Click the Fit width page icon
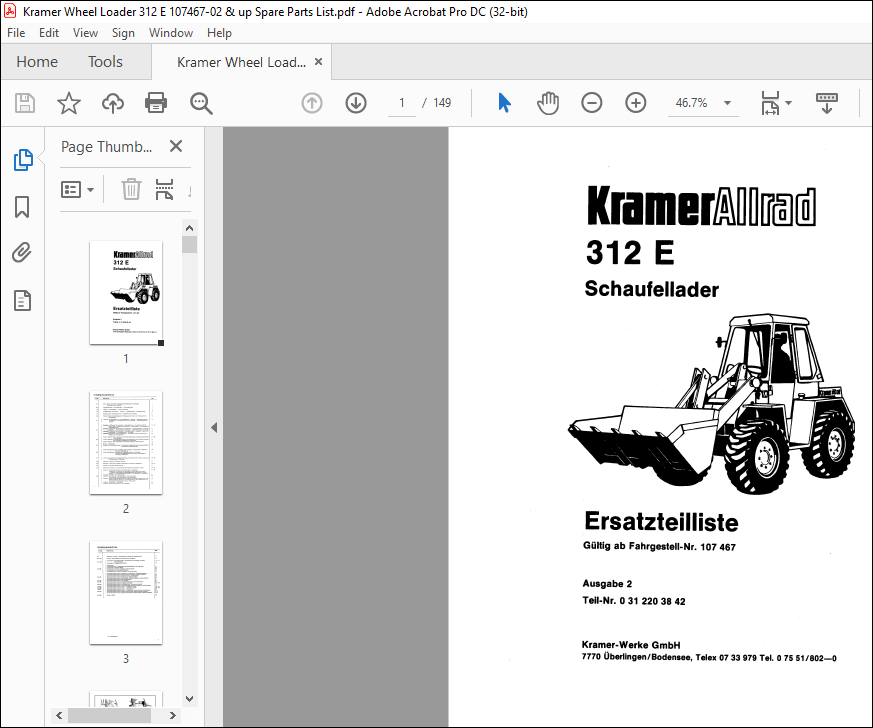This screenshot has width=873, height=728. coord(770,103)
